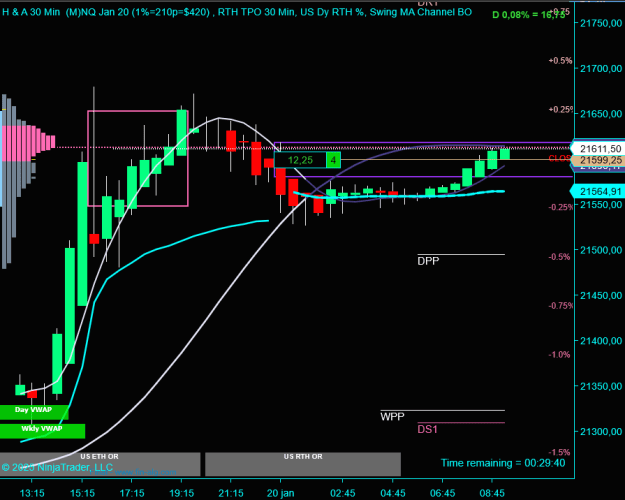The image size is (625, 500).
Task: Select the pink volume profile histogram
Action: click(28, 144)
